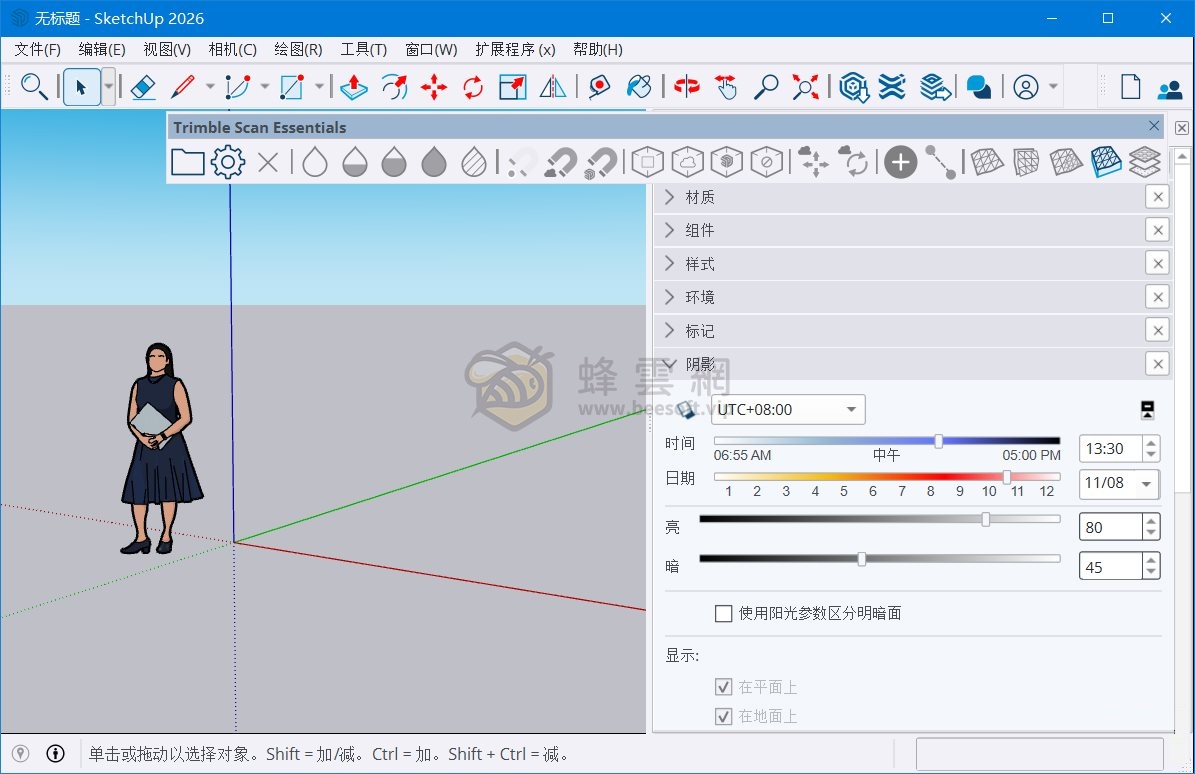Click the user account profile icon

(x=1026, y=87)
